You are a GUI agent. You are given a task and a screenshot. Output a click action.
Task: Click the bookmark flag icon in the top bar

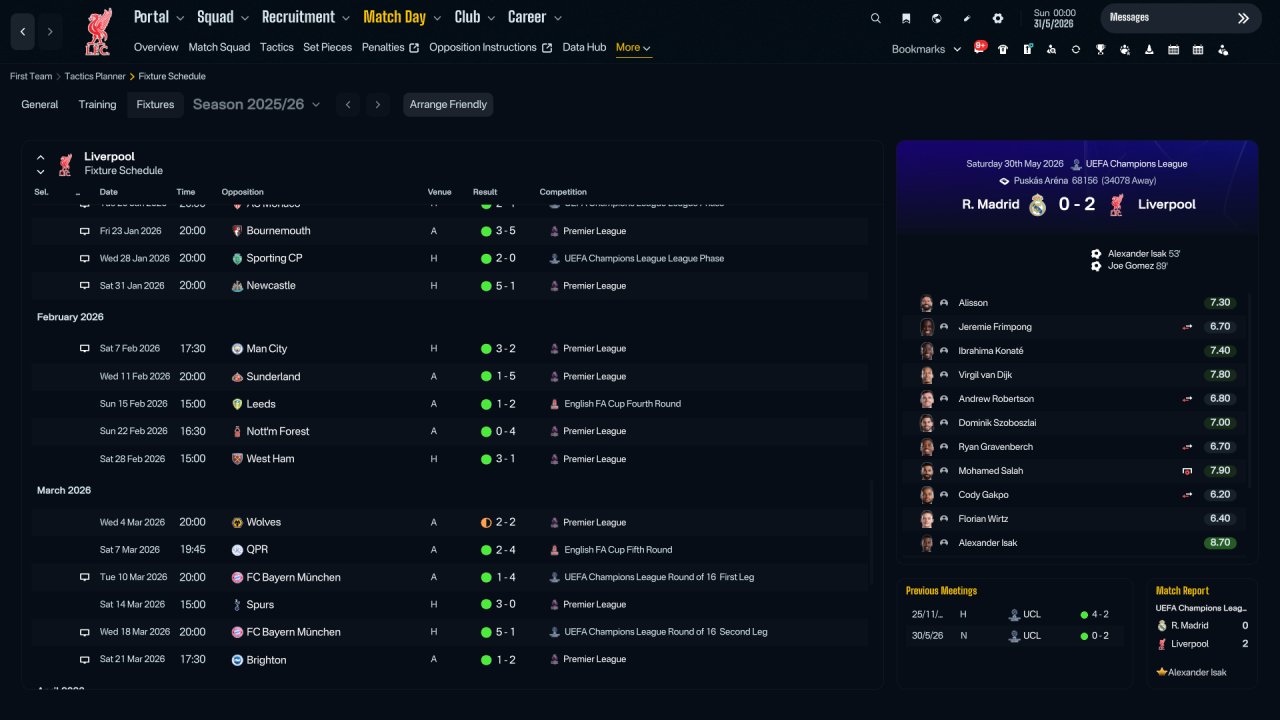coord(906,18)
